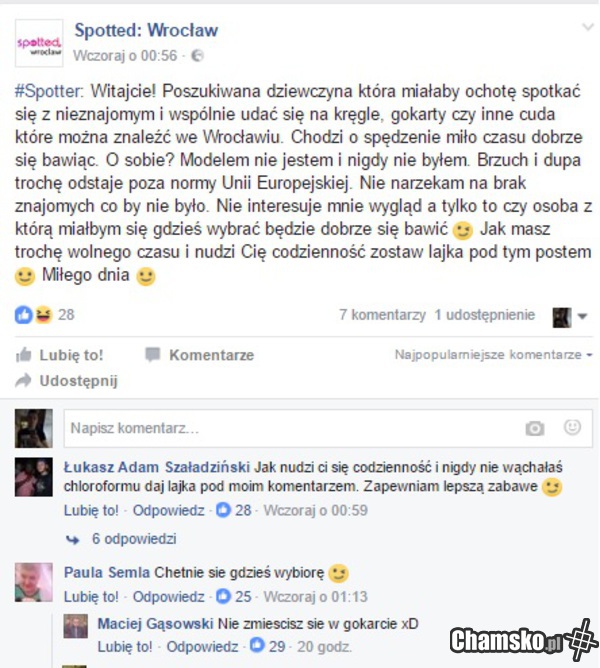Click the globe privacy icon beside timestamp
This screenshot has height=668, width=600.
pyautogui.click(x=197, y=55)
